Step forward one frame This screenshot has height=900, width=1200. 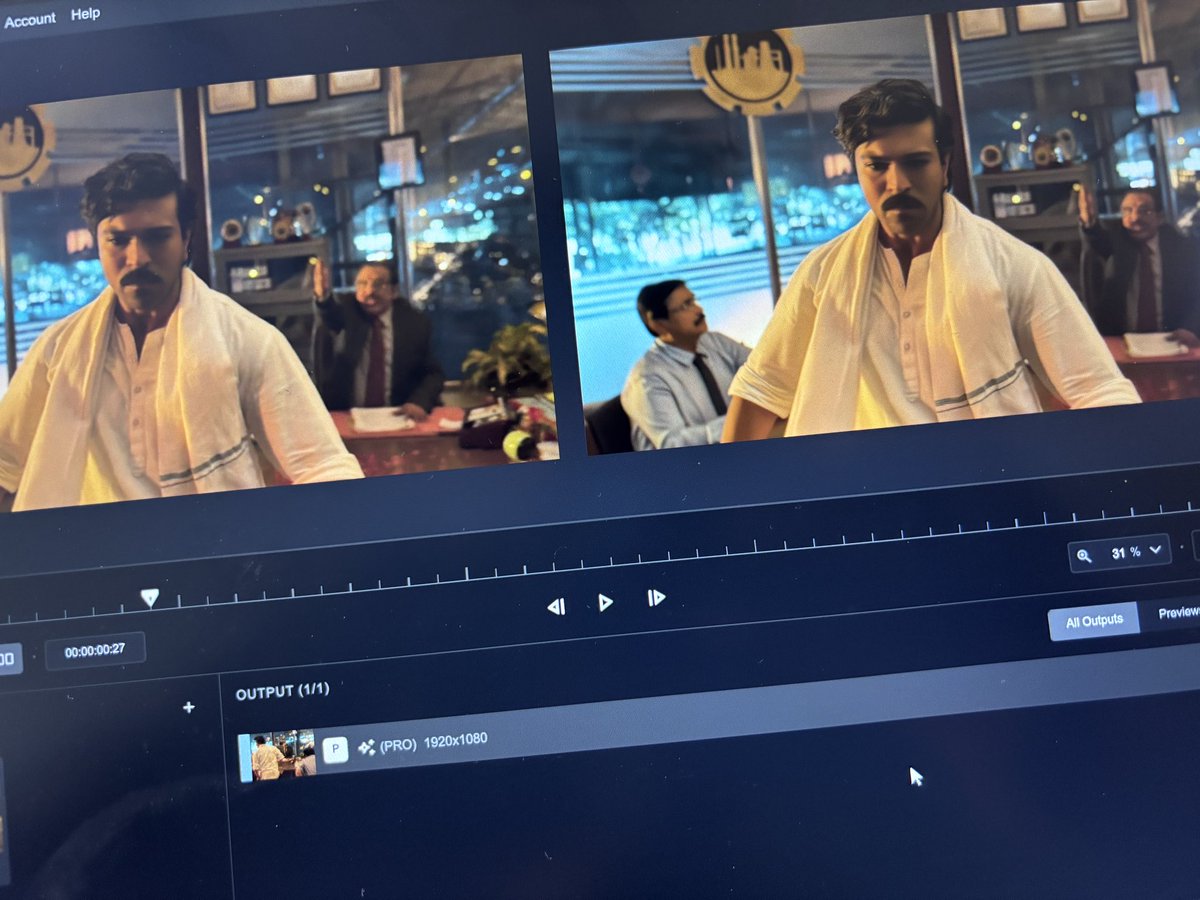(x=656, y=598)
